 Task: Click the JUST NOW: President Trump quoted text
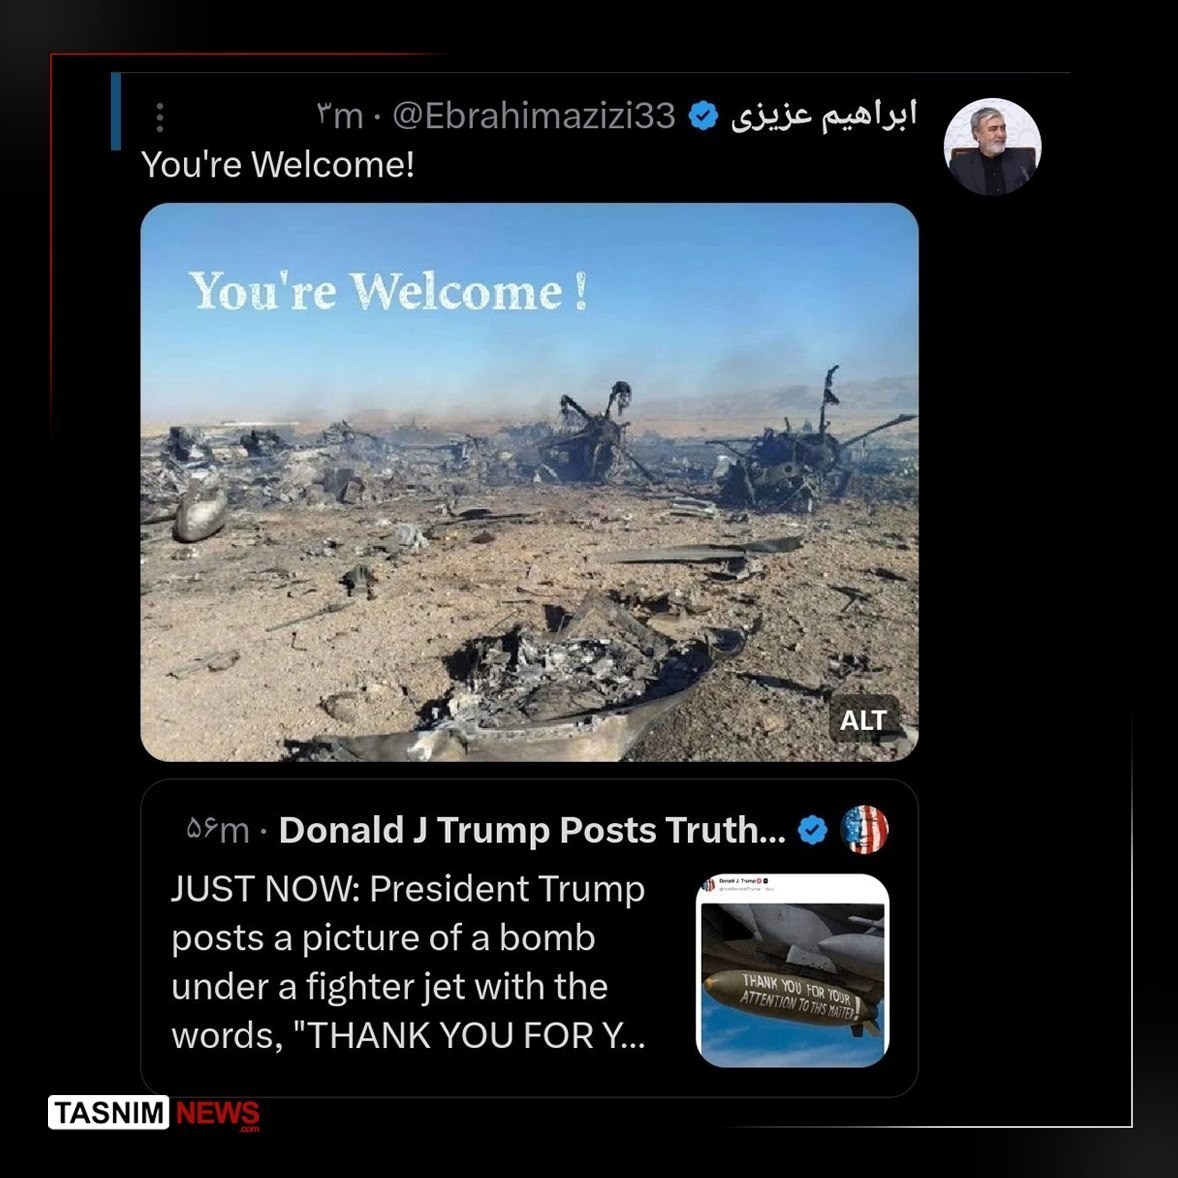tap(408, 889)
